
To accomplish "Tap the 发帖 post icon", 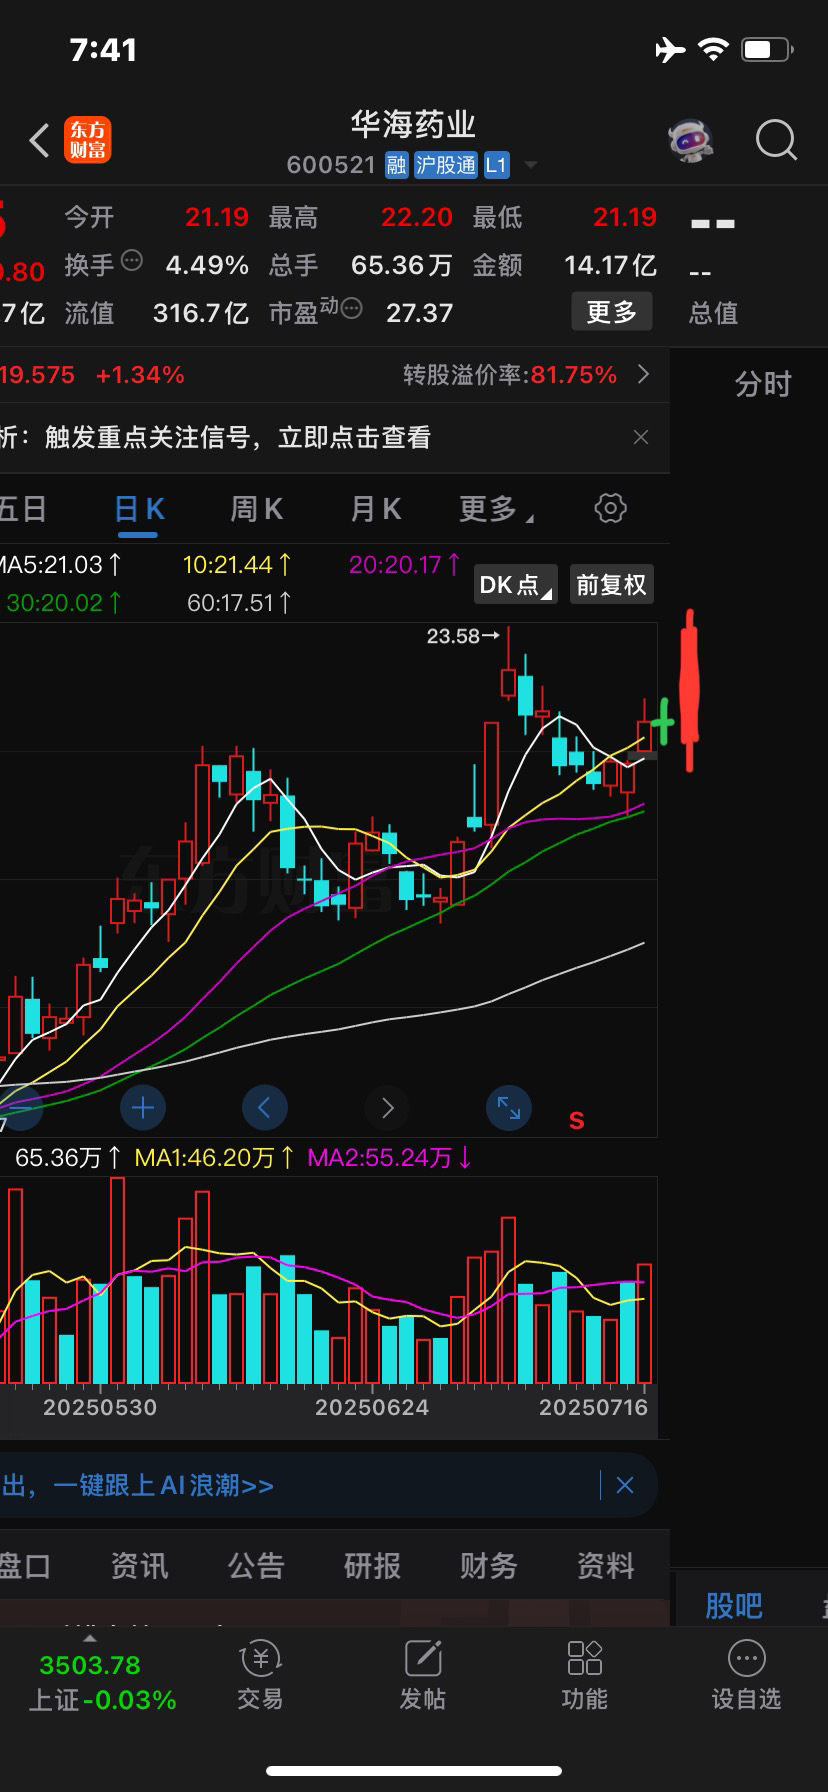I will [x=422, y=1676].
